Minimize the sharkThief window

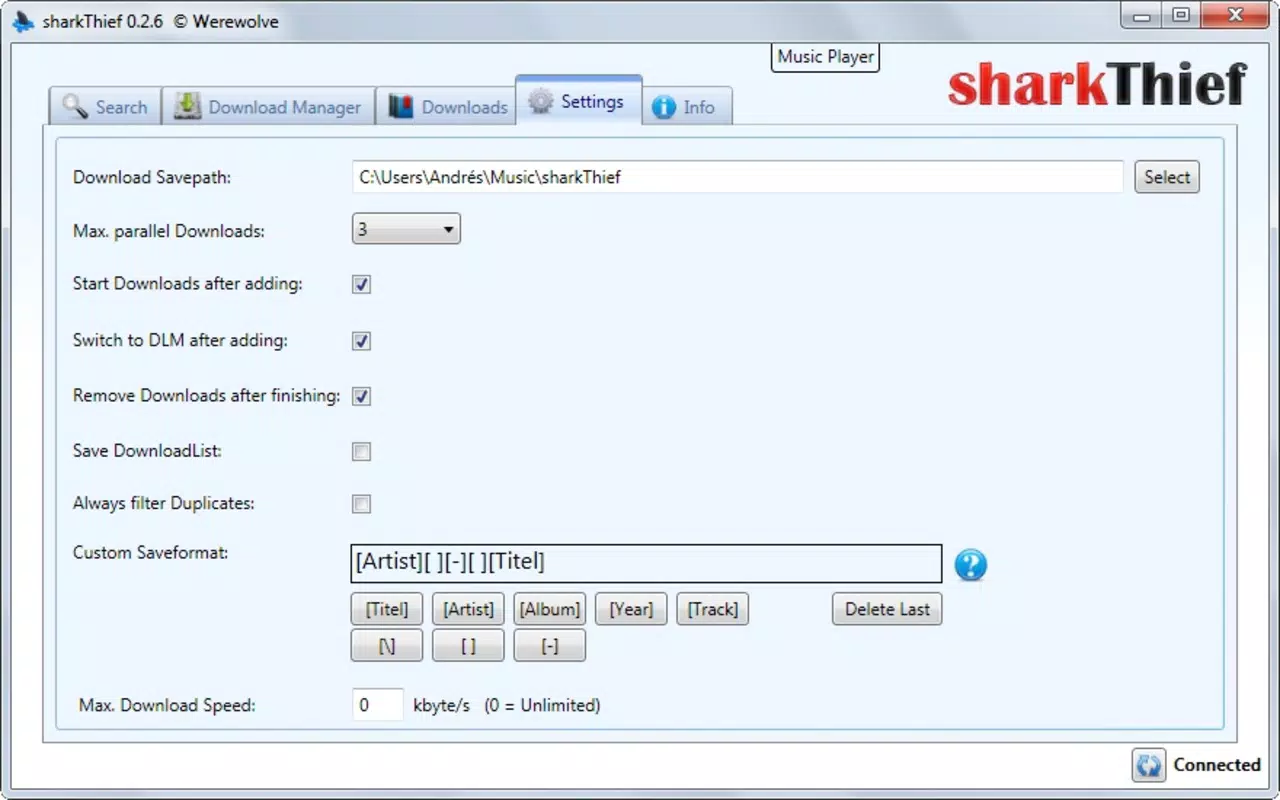(x=1143, y=15)
